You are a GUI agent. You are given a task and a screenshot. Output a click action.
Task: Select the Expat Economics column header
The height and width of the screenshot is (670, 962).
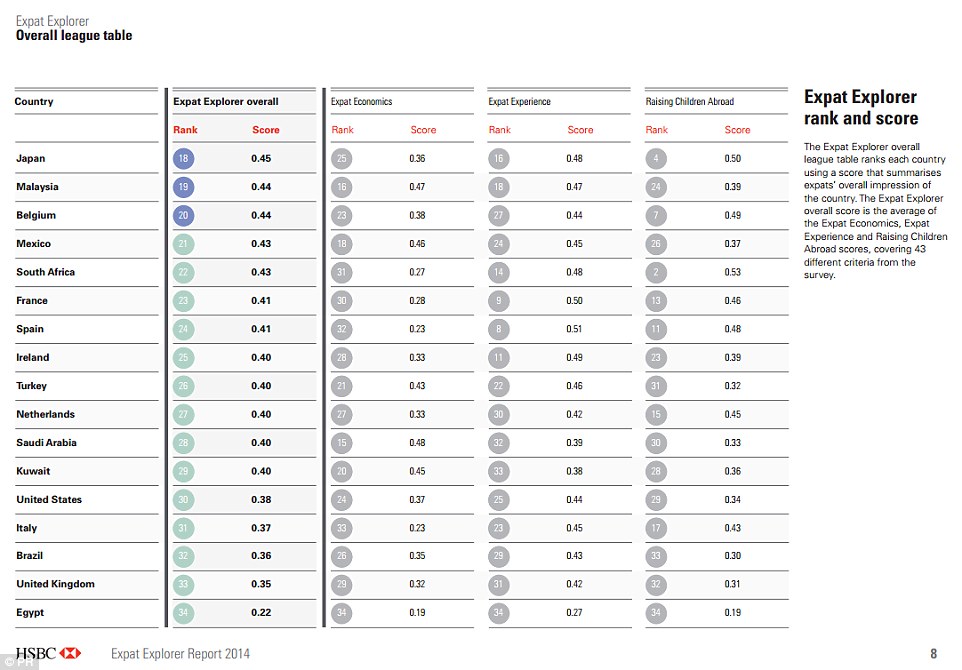tap(362, 102)
